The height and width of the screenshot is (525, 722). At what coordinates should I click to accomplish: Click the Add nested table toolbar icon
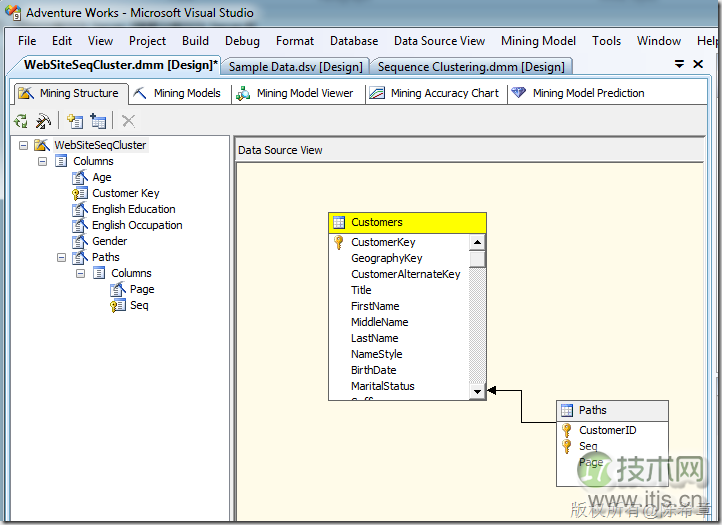pos(98,121)
